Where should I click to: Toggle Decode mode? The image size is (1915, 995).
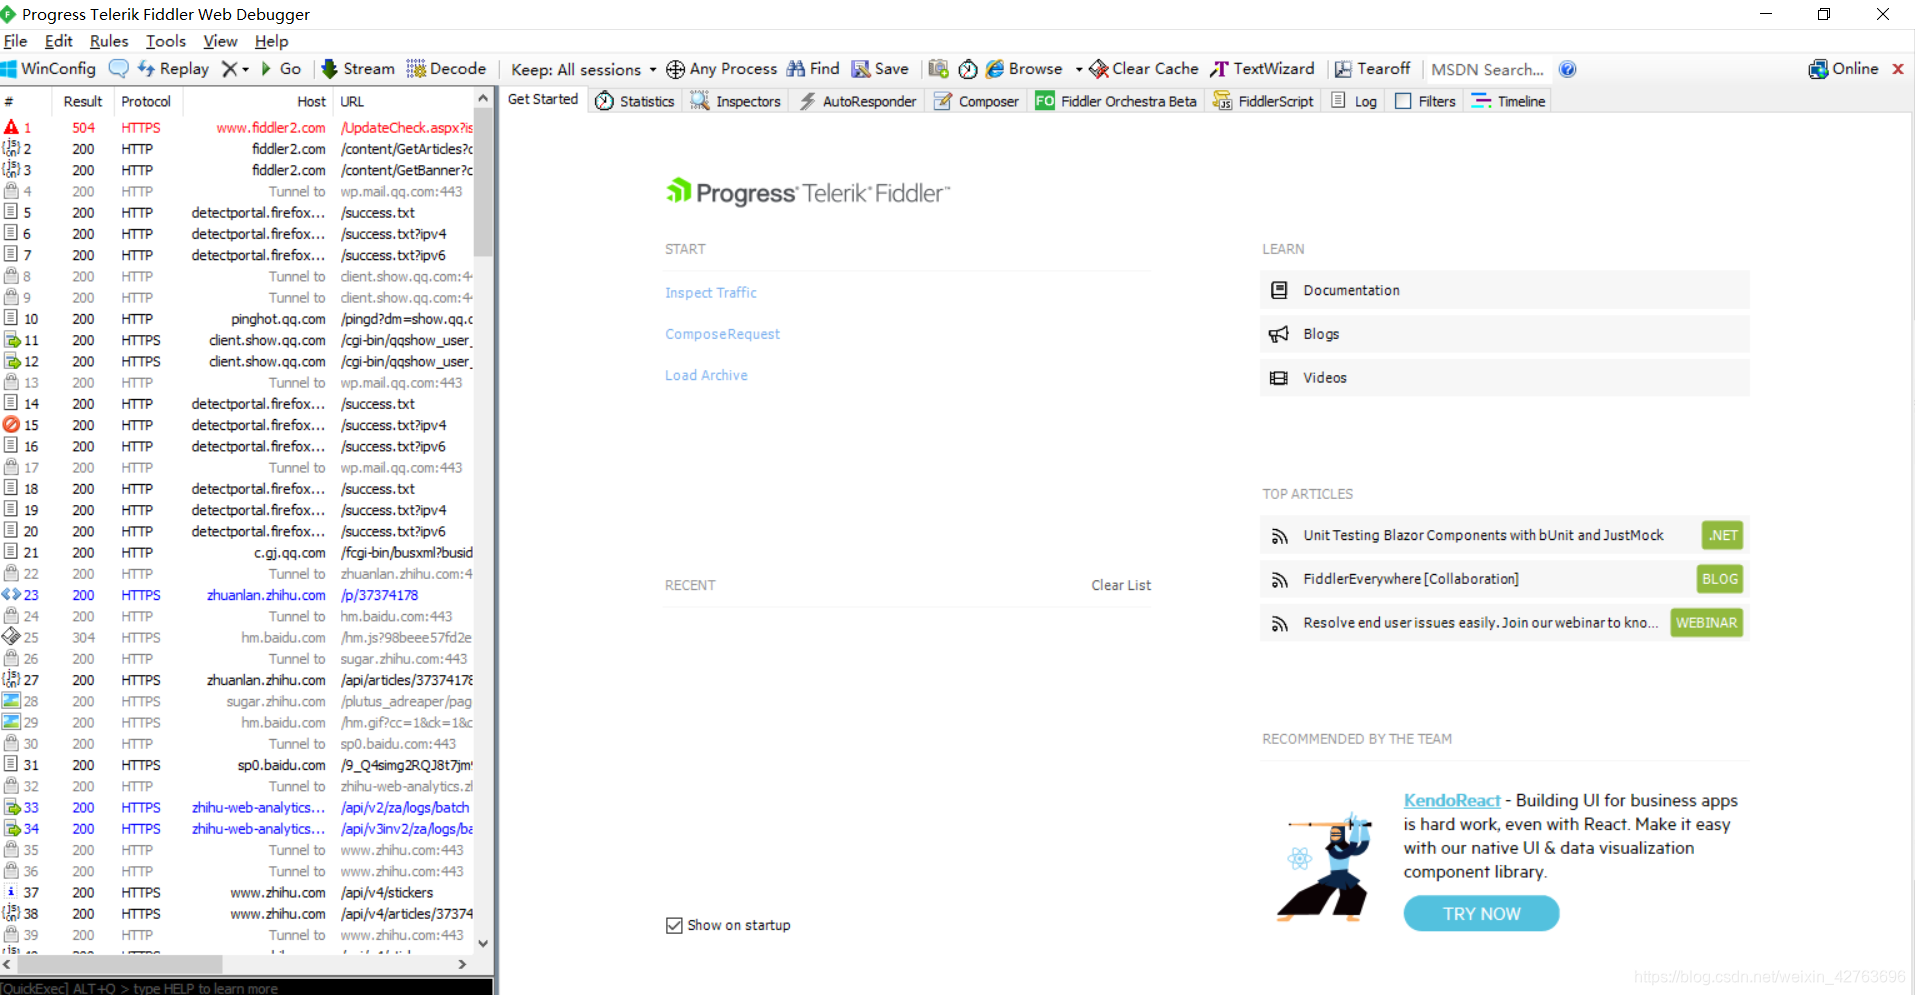(446, 69)
